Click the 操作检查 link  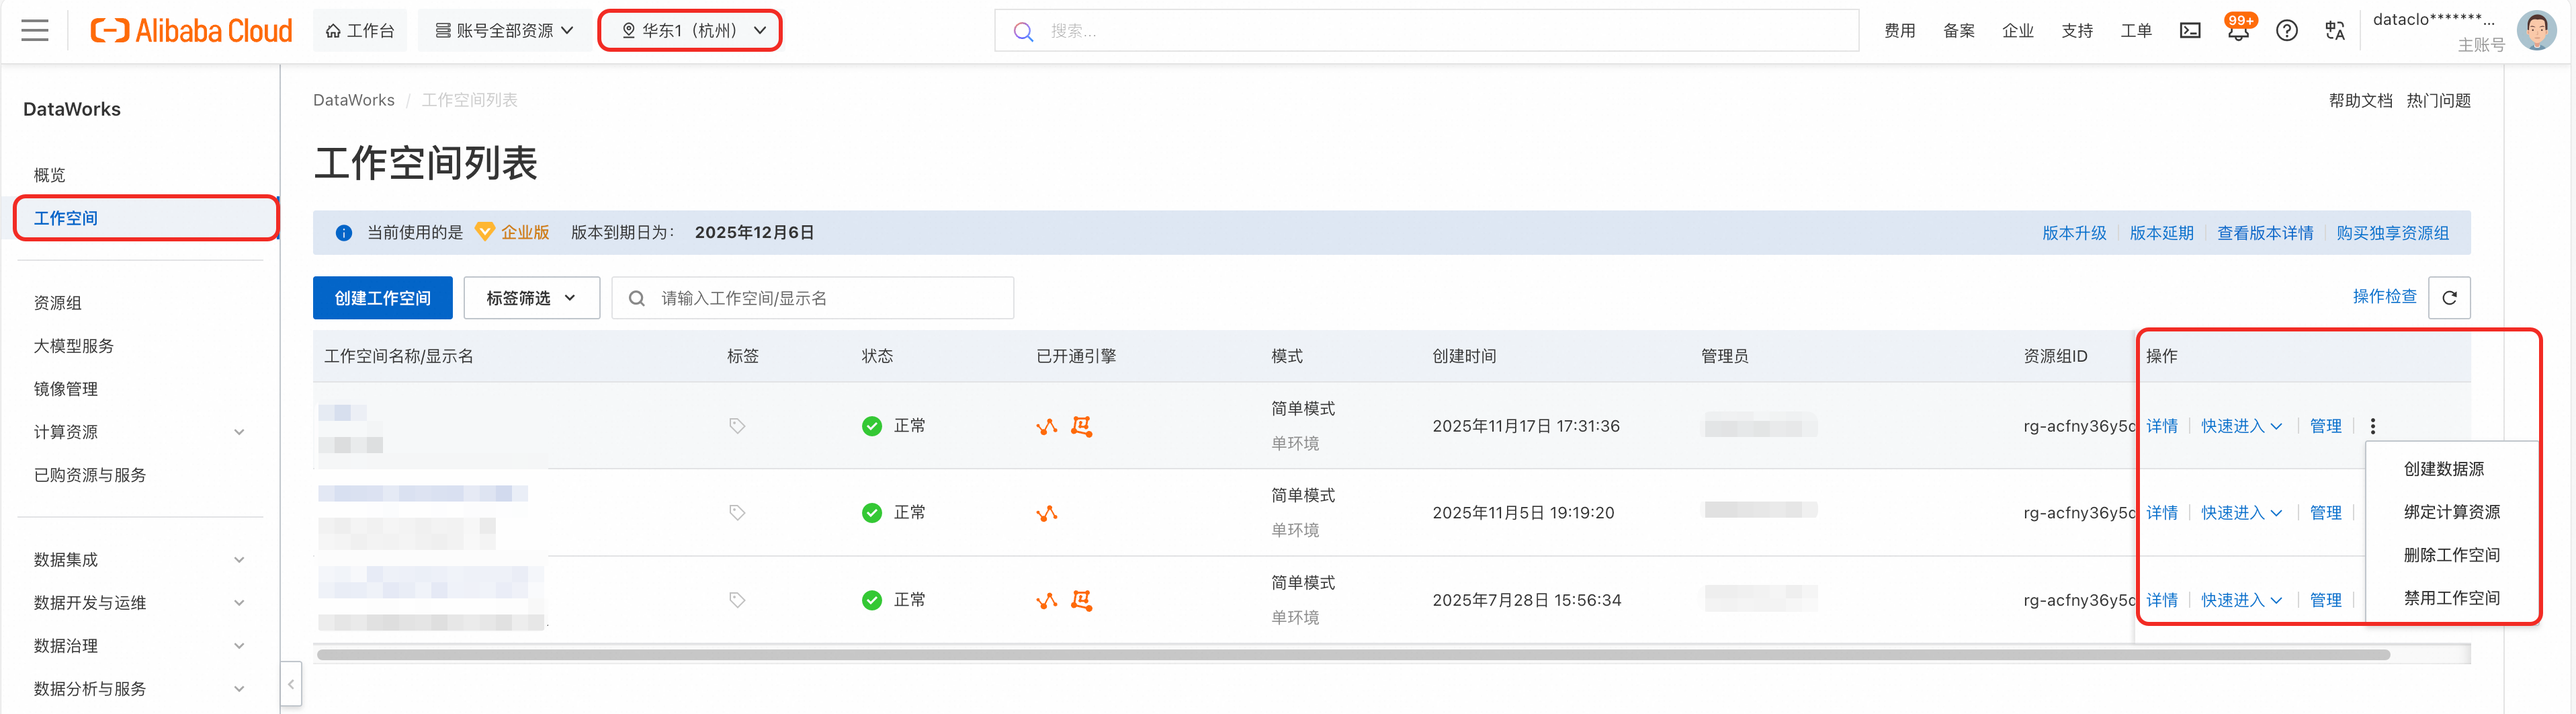[2384, 297]
